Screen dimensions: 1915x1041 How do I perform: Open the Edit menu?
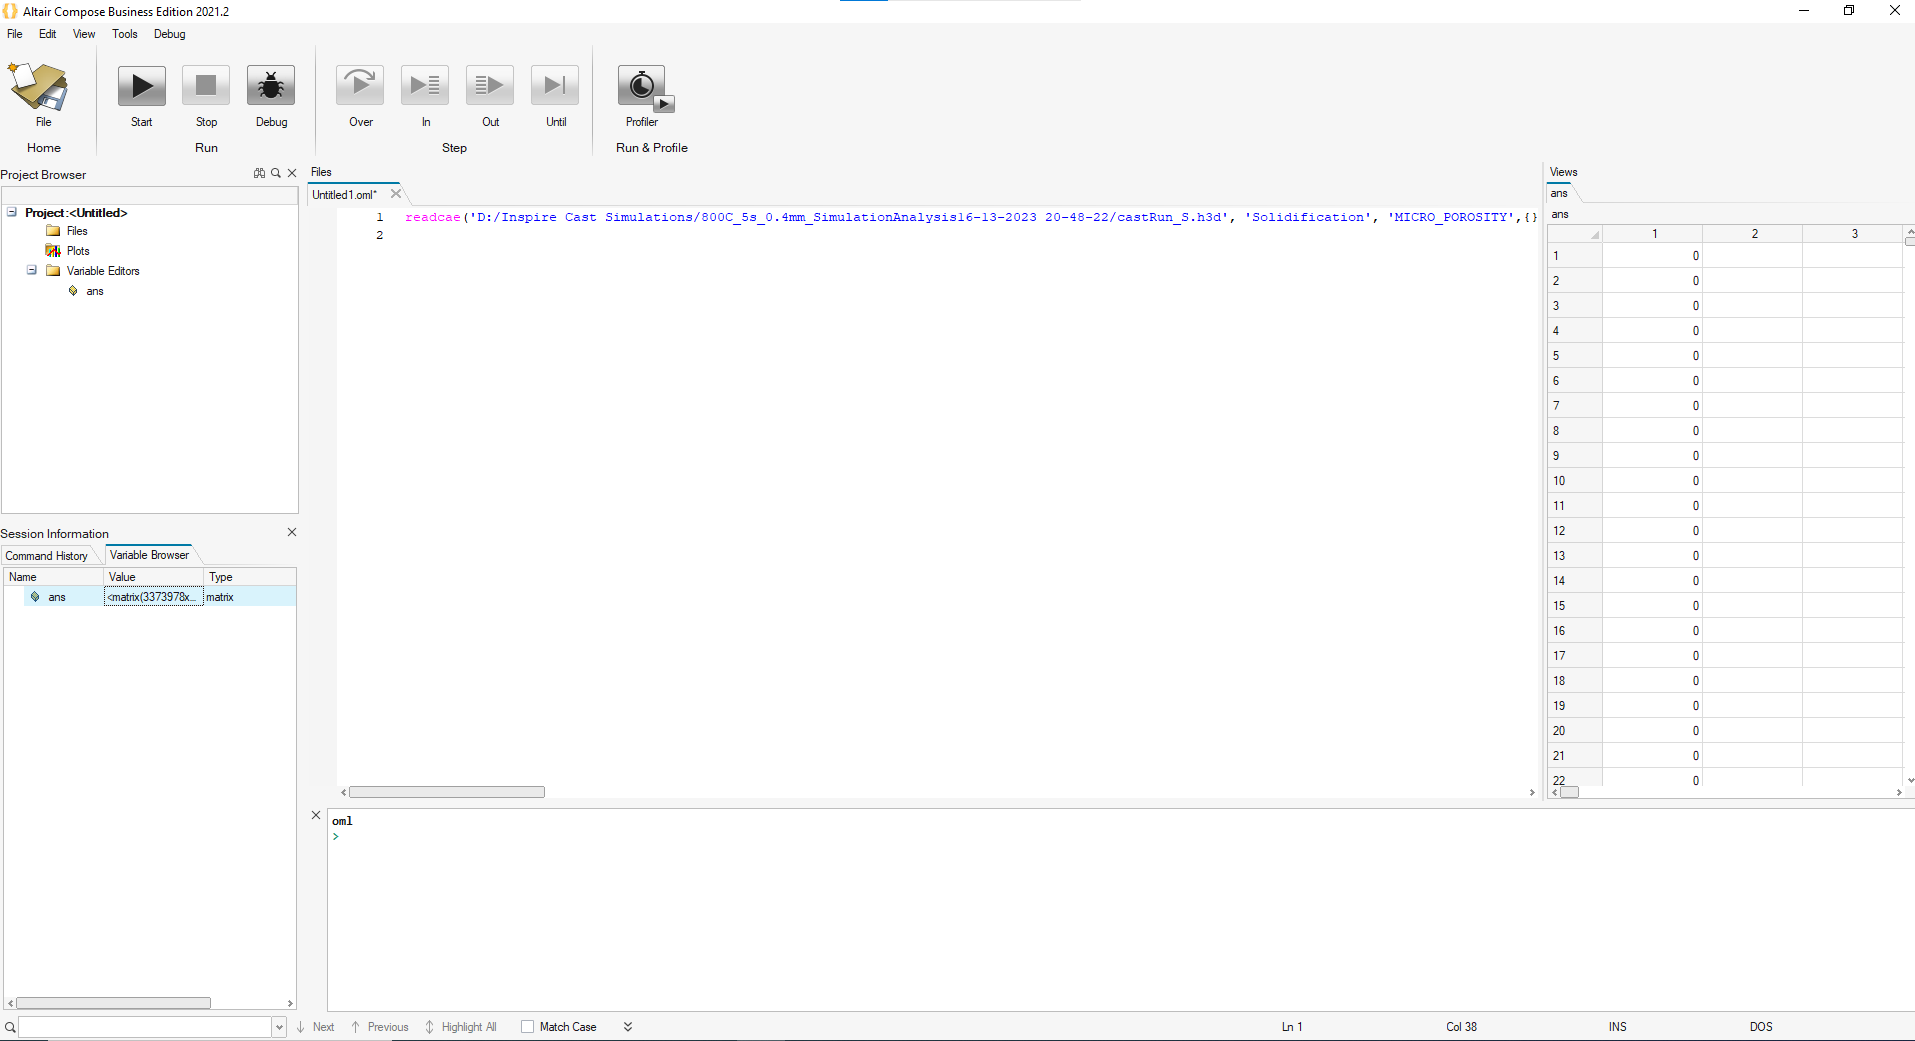tap(48, 34)
